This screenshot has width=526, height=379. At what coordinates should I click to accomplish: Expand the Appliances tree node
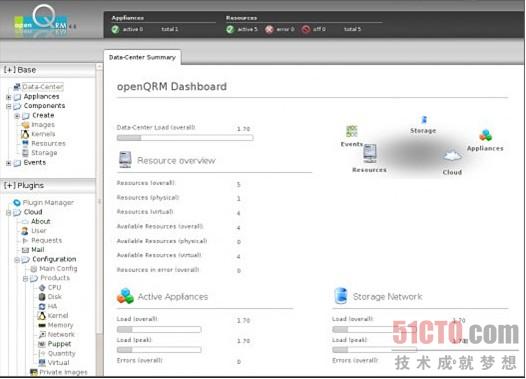tap(9, 97)
